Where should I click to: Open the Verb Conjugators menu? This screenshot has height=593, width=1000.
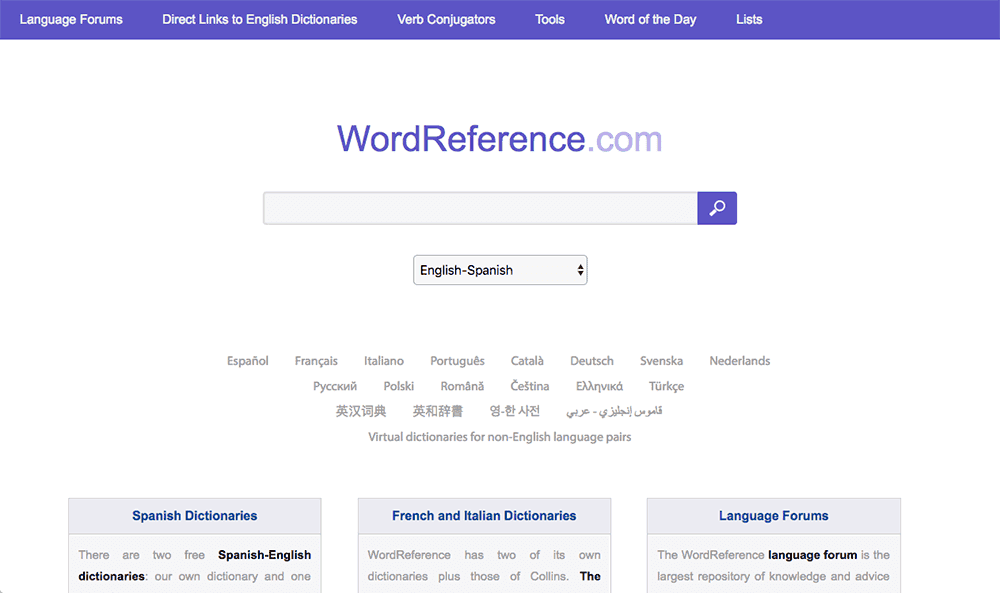click(446, 19)
